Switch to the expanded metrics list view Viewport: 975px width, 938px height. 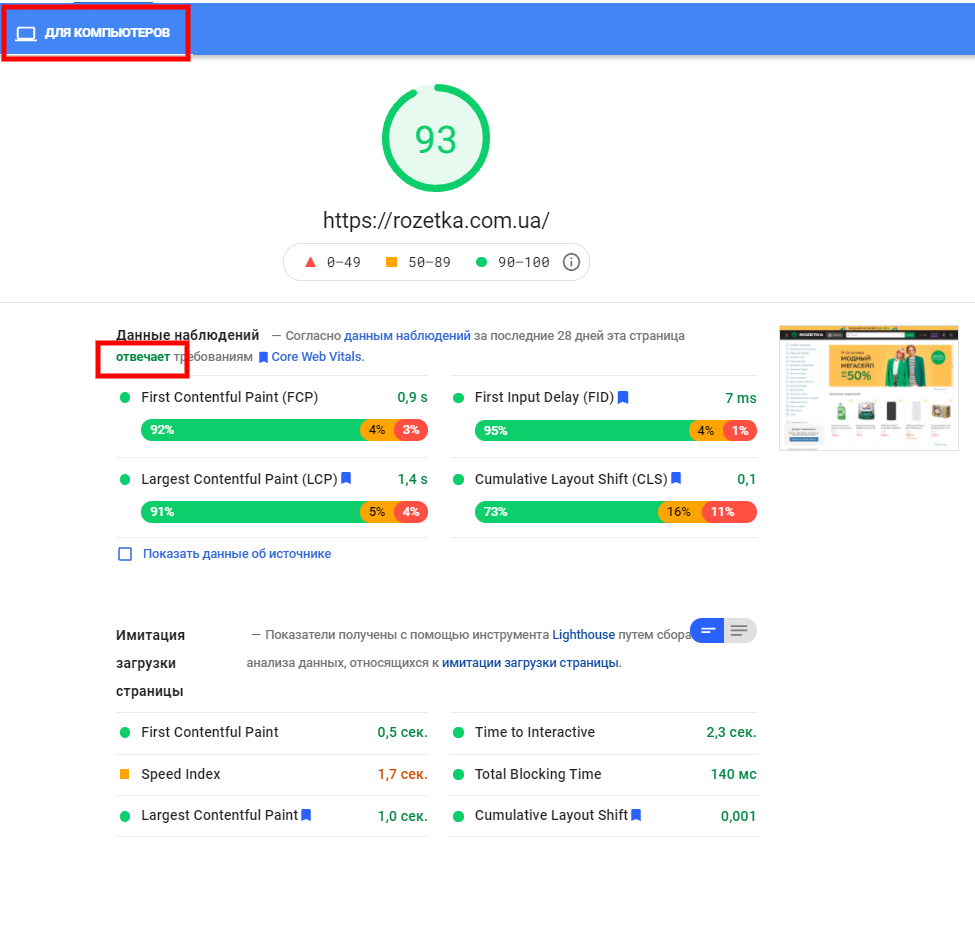coord(740,630)
